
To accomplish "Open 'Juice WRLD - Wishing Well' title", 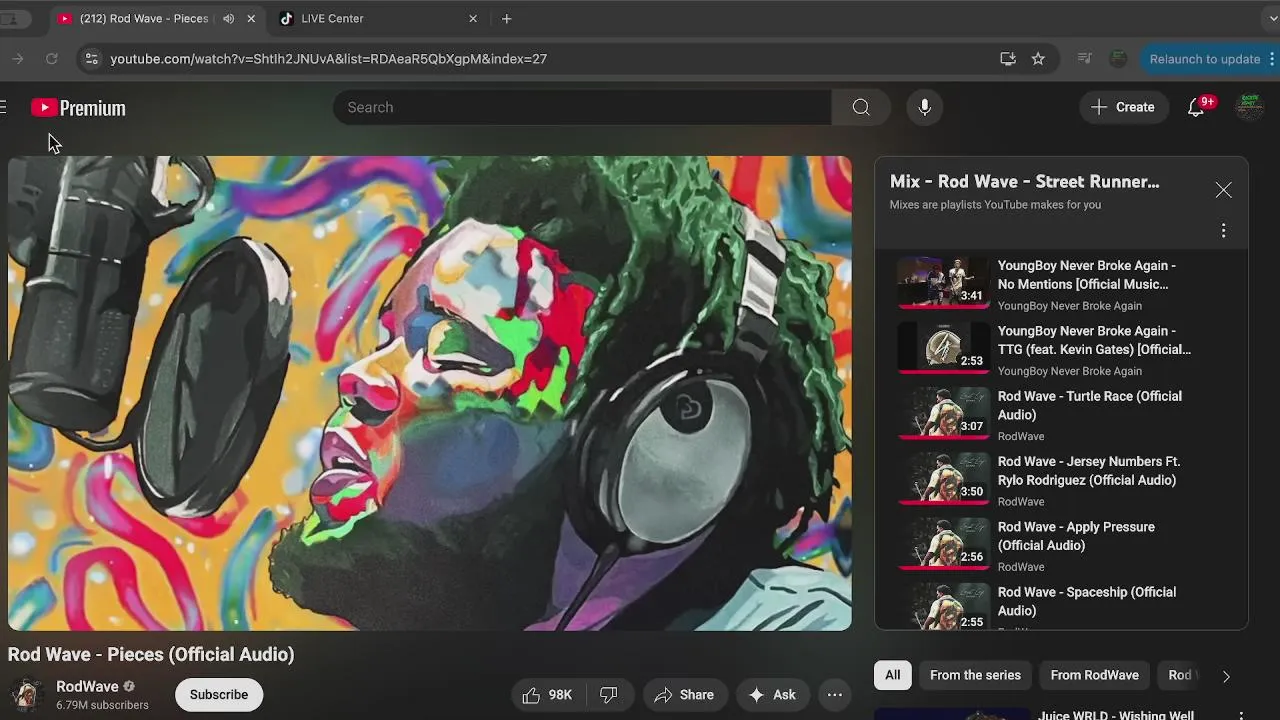I will [x=1117, y=715].
